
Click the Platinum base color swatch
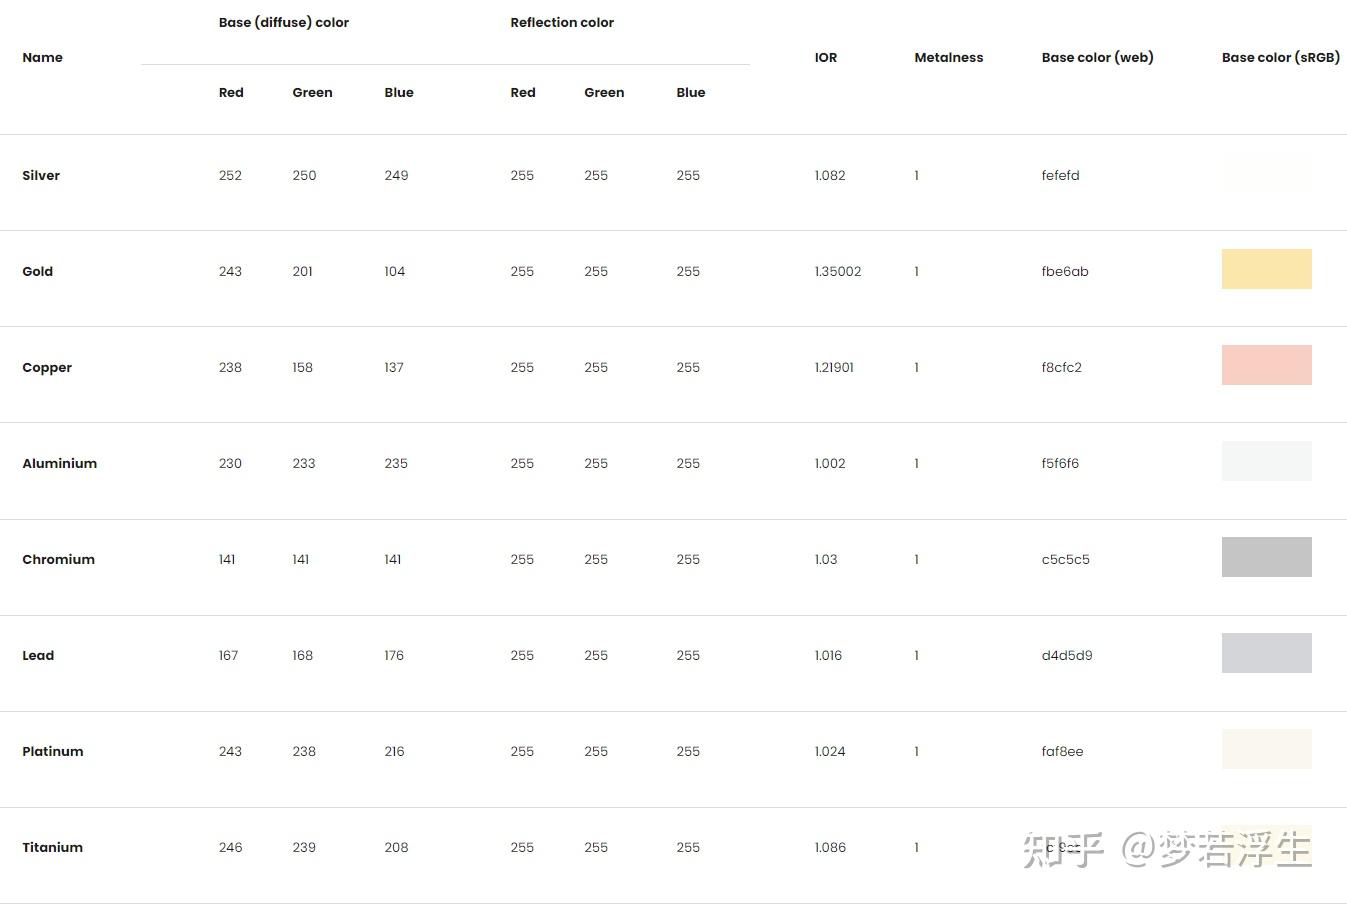1266,749
